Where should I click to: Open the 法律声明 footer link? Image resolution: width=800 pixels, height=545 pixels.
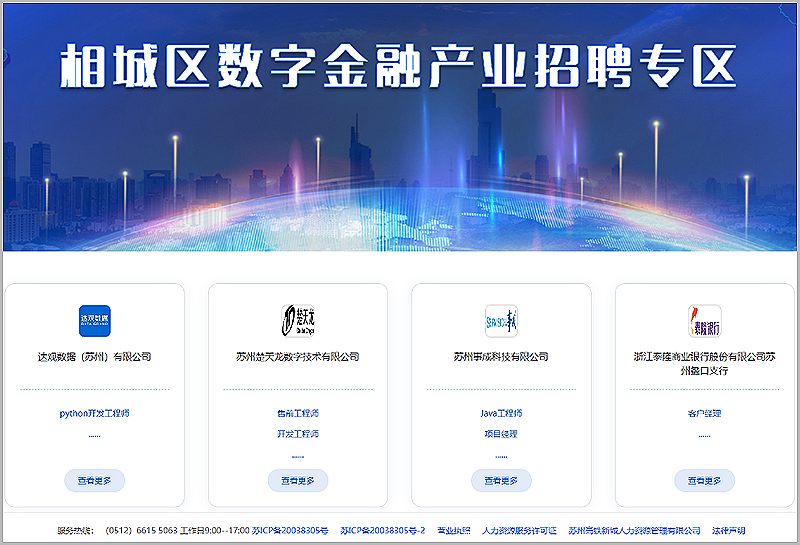click(x=729, y=531)
